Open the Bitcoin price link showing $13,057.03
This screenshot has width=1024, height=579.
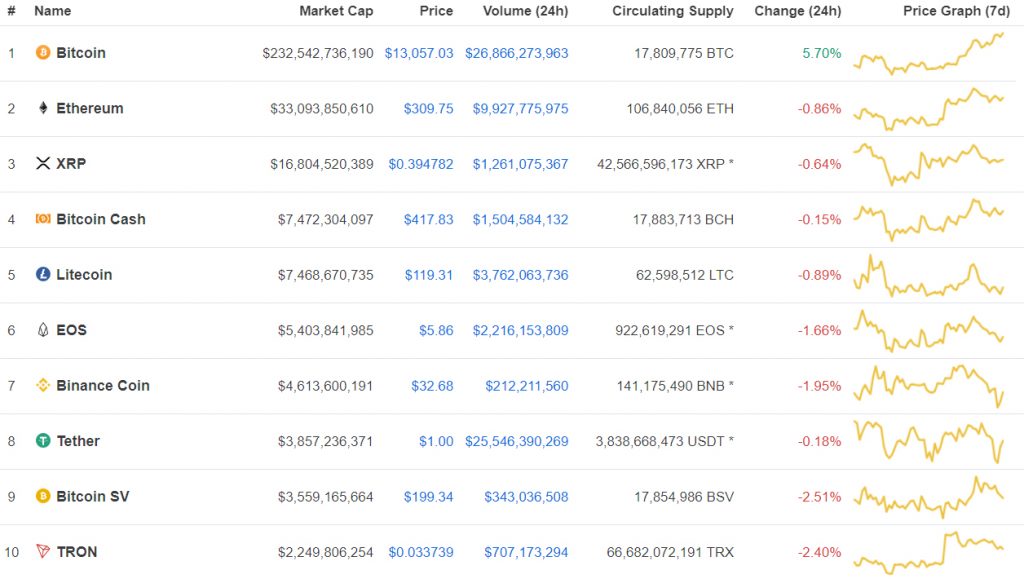click(x=421, y=53)
